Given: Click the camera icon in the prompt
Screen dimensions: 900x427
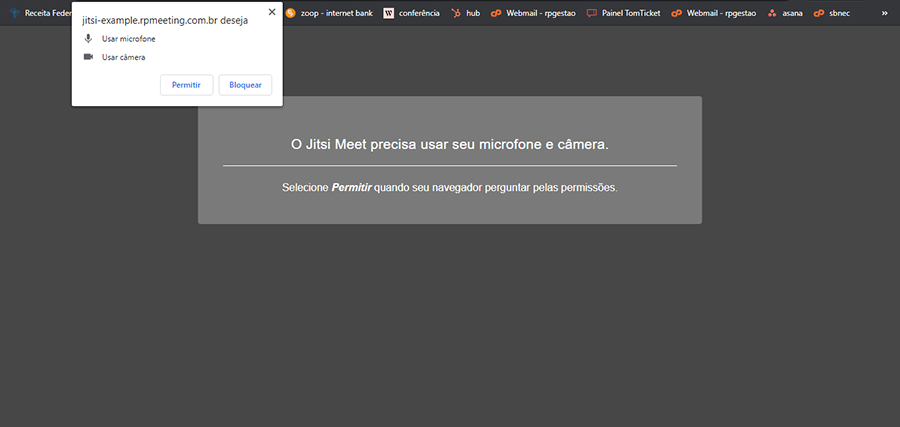Looking at the screenshot, I should point(88,57).
